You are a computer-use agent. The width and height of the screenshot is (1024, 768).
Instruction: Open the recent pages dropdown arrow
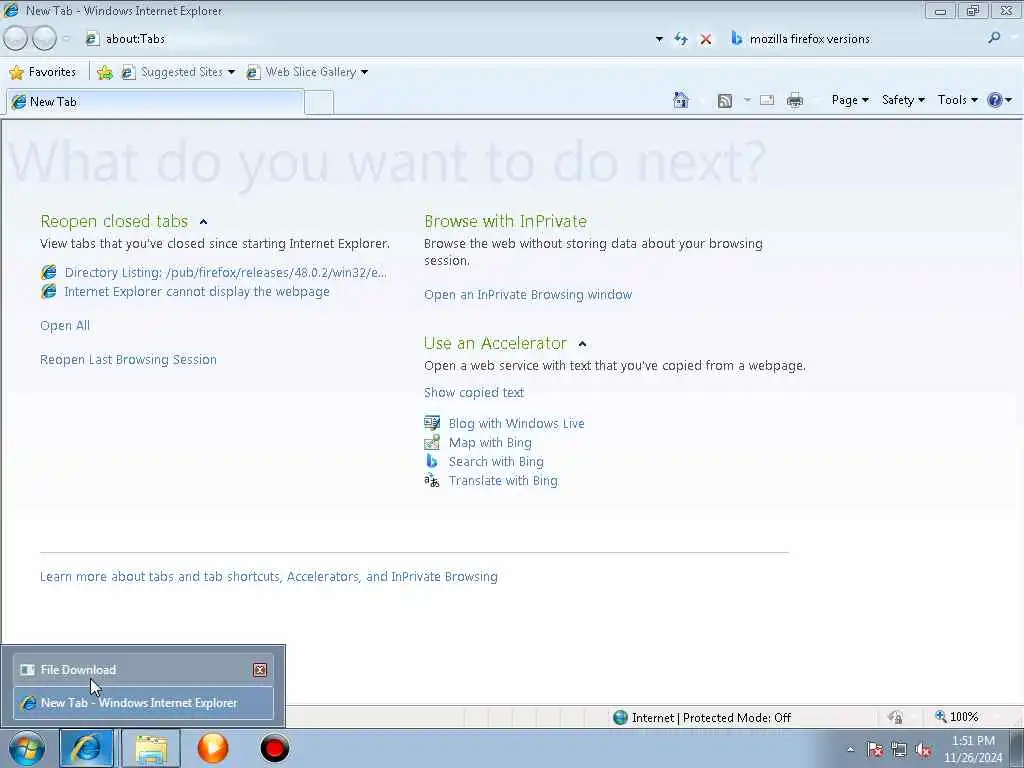66,39
